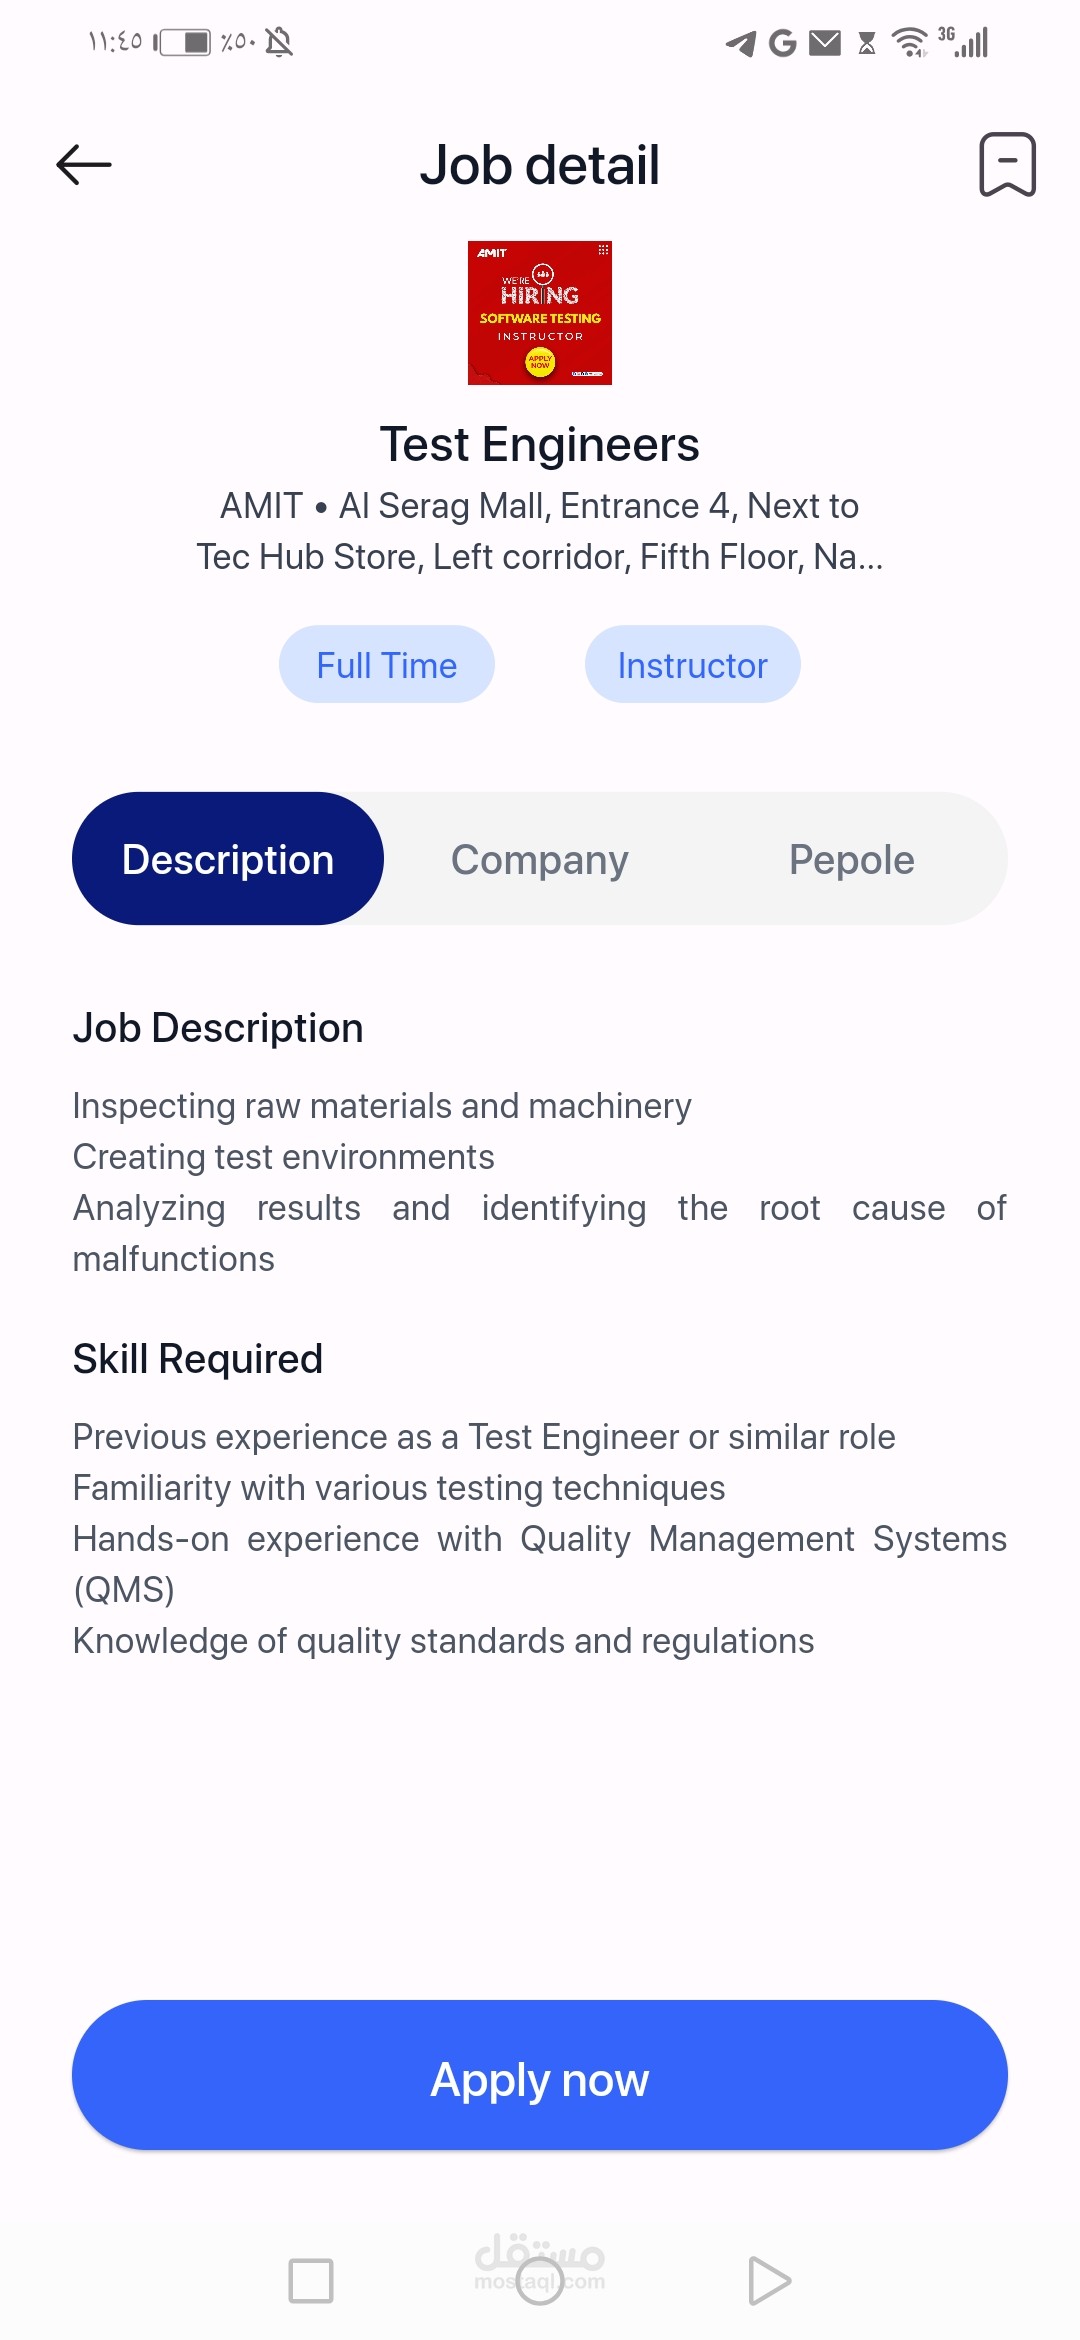Tap the muted bell status icon
Screen dimensions: 1080x2340
279,42
